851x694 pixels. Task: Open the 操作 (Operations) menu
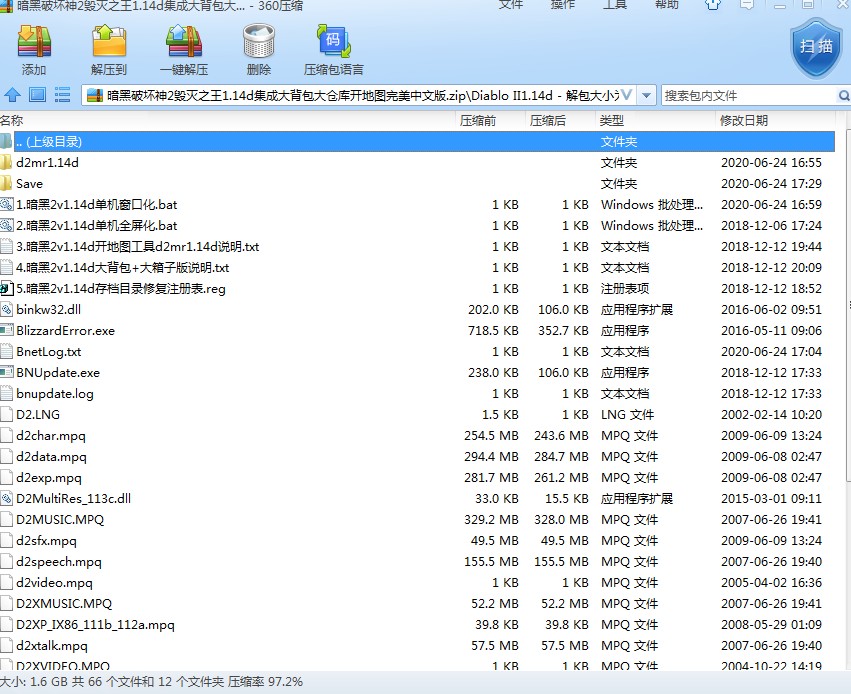point(563,5)
